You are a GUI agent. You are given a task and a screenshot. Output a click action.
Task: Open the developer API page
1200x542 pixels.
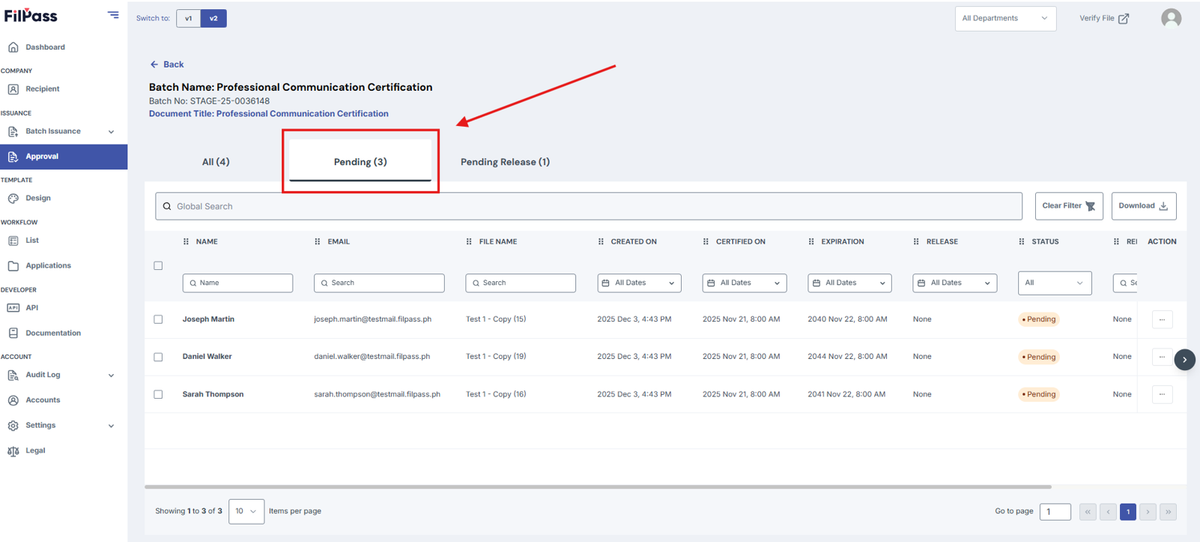pos(31,308)
